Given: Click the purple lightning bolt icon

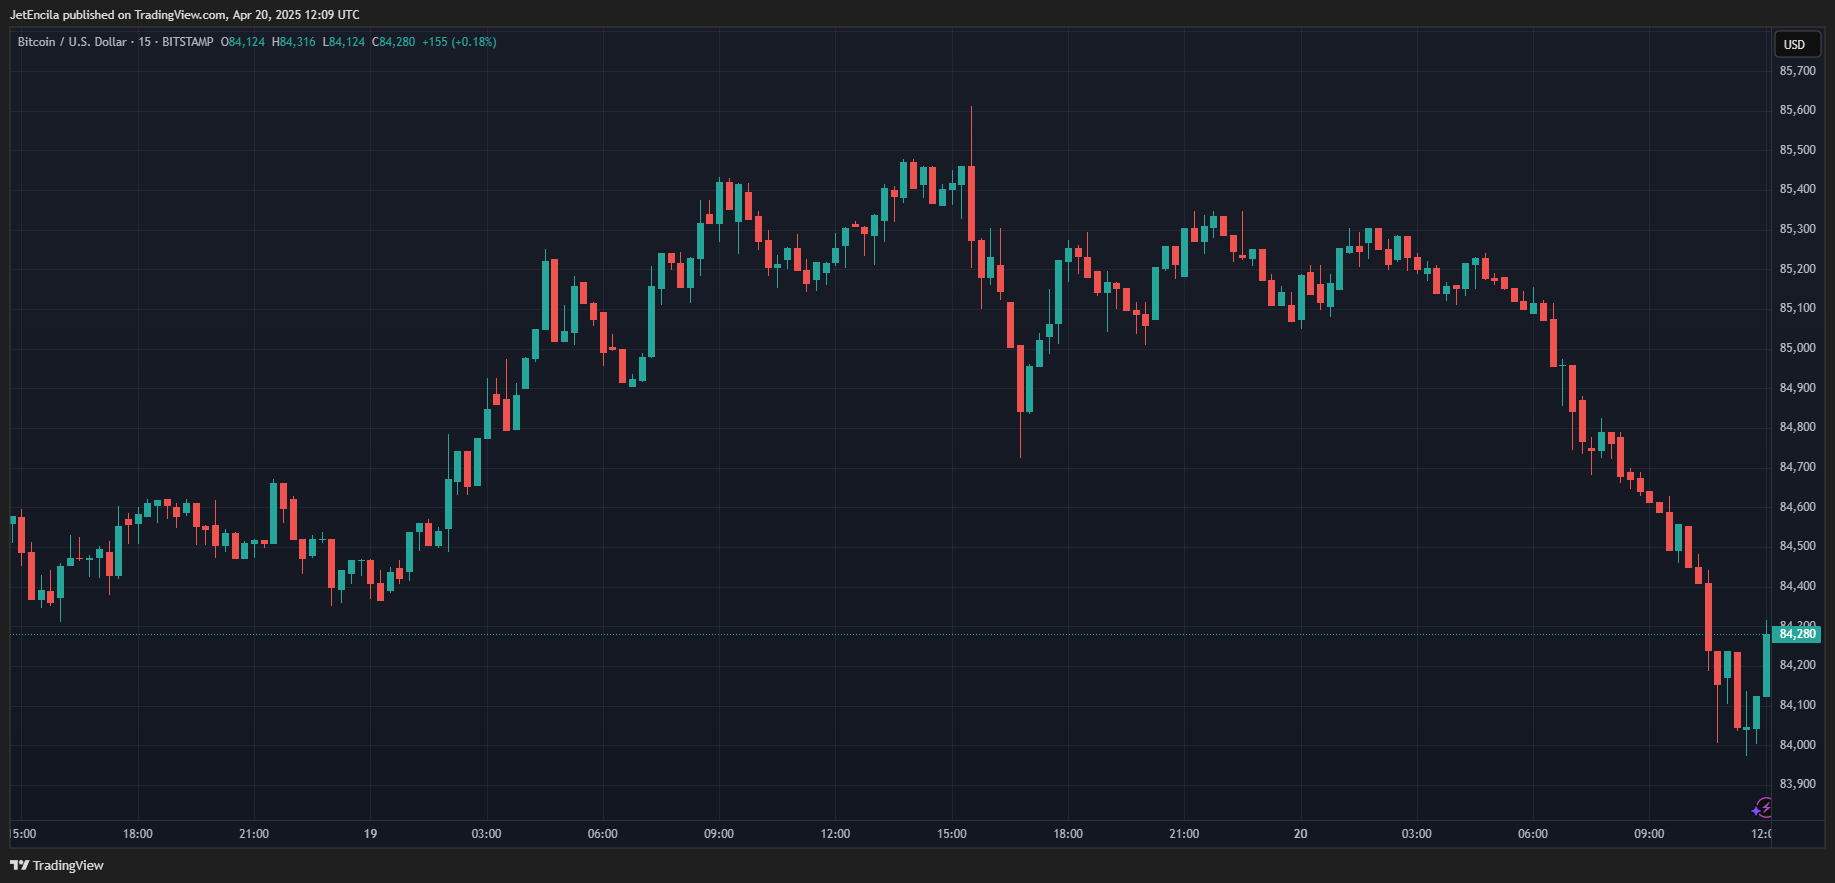Looking at the screenshot, I should pyautogui.click(x=1763, y=808).
